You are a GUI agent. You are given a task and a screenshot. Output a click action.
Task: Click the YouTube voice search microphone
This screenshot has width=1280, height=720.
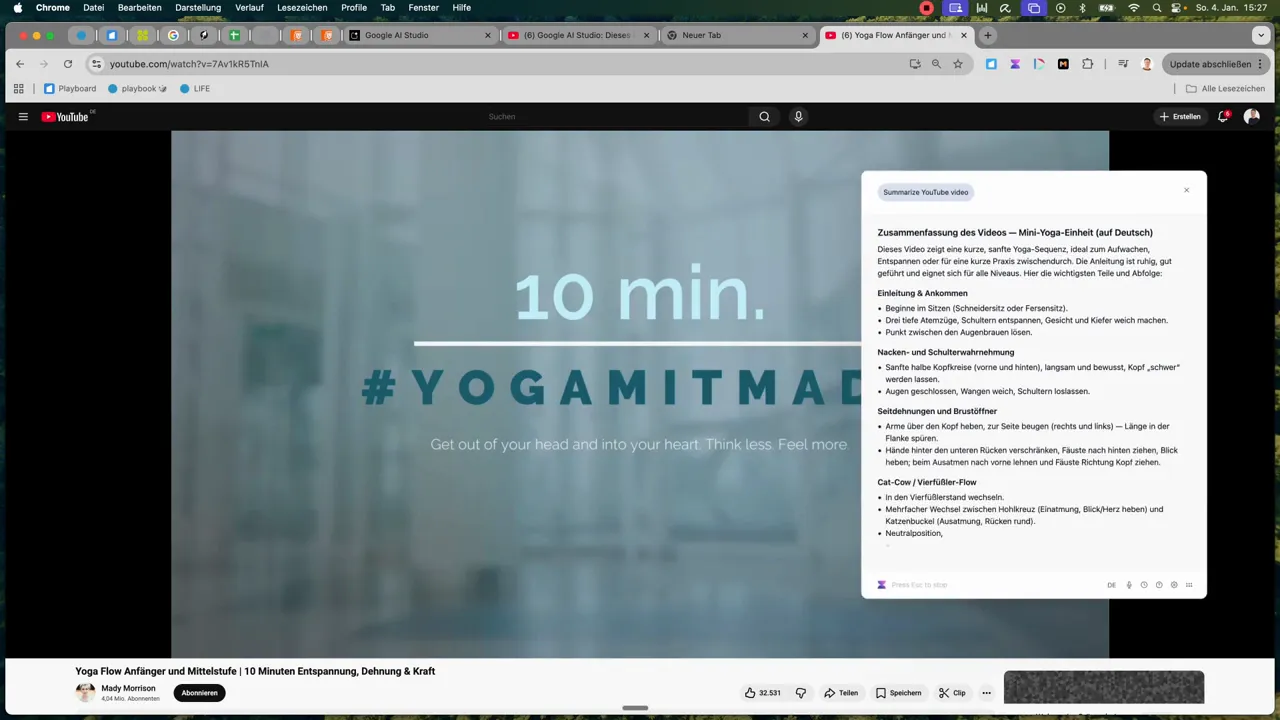798,117
